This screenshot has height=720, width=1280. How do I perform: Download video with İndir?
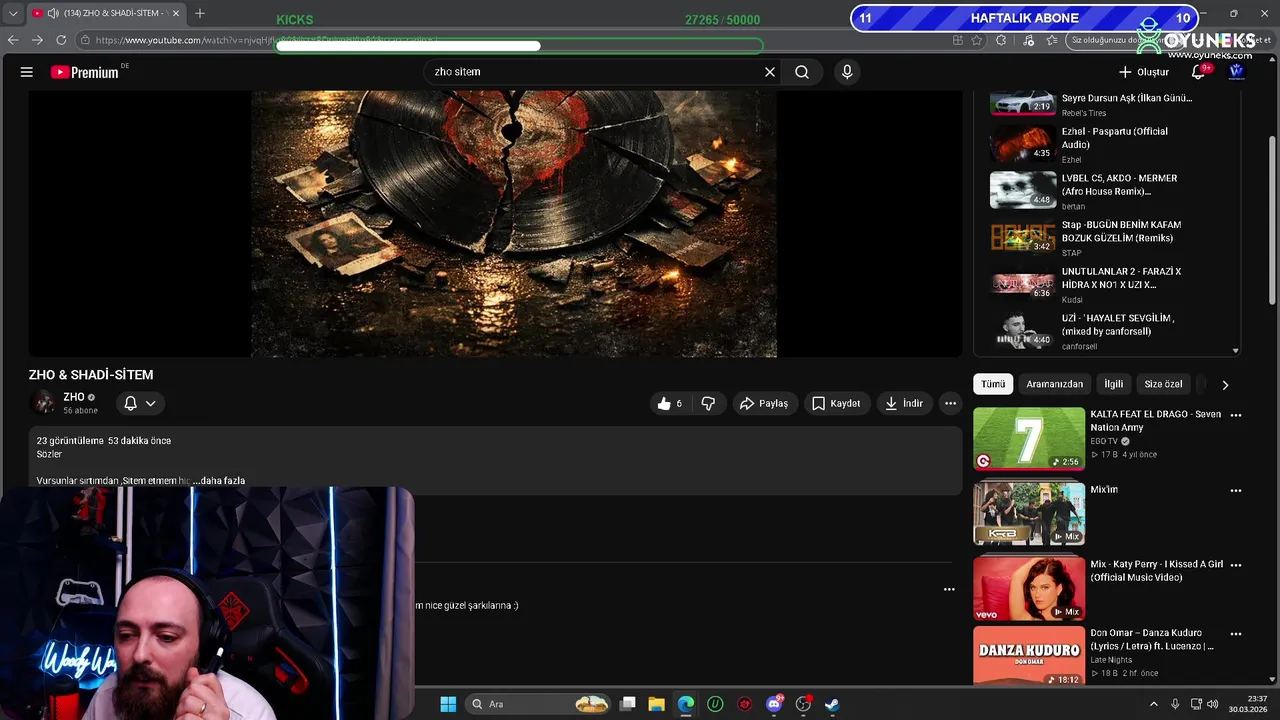click(x=904, y=403)
